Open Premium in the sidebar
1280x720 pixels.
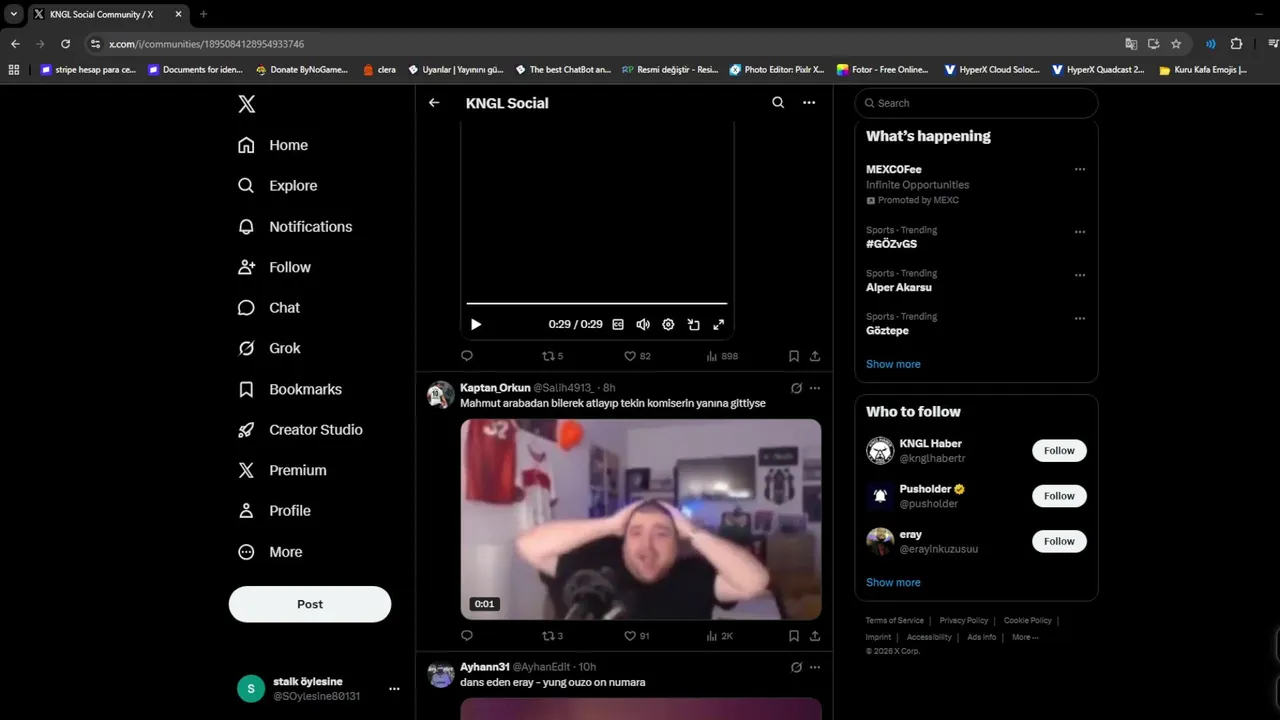(282, 470)
